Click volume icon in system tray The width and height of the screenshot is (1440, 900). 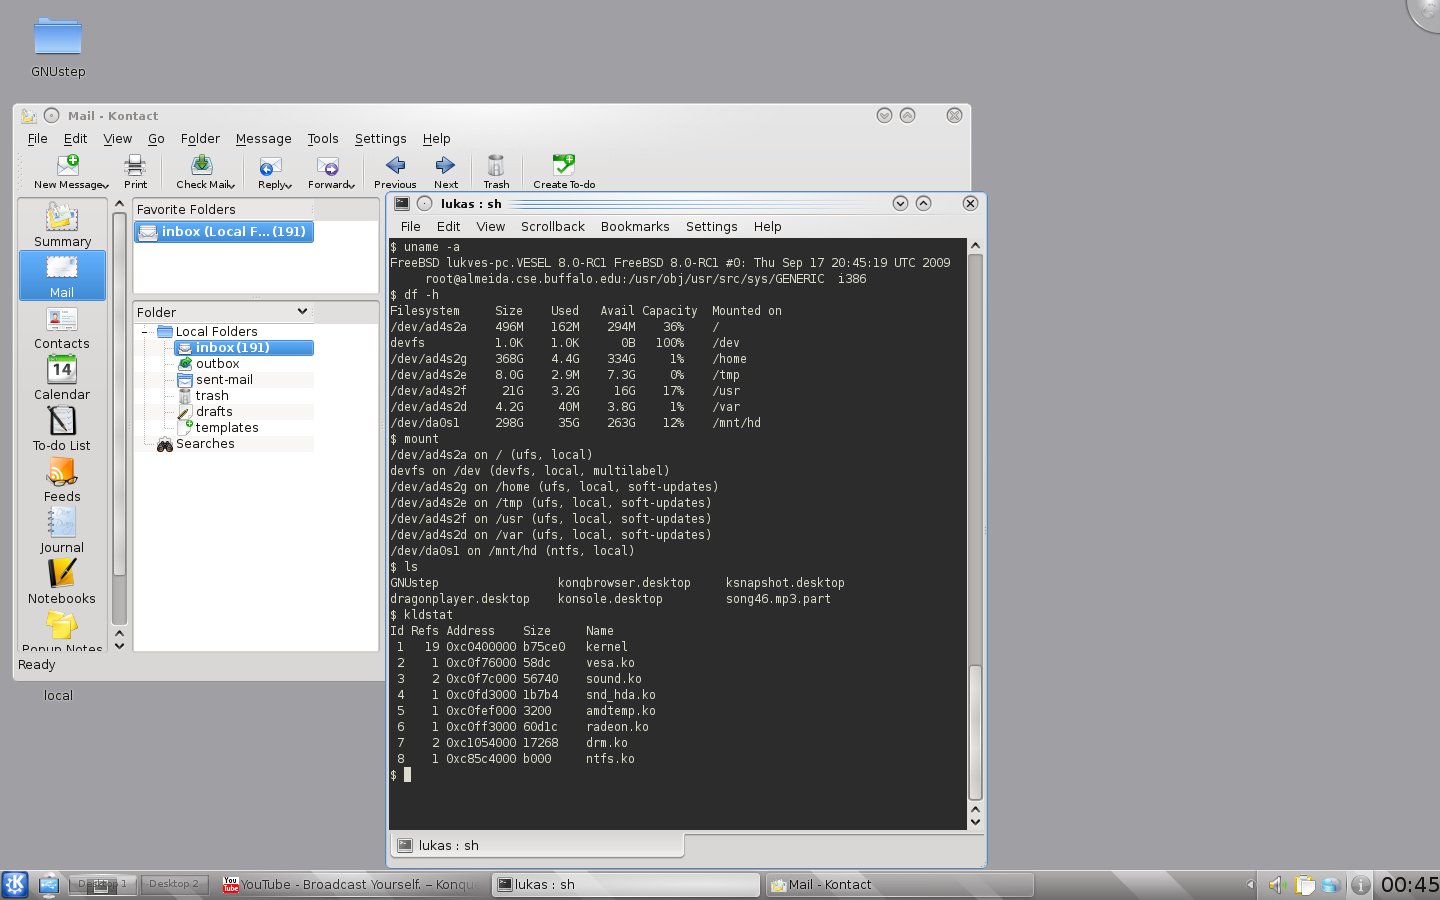[1277, 885]
